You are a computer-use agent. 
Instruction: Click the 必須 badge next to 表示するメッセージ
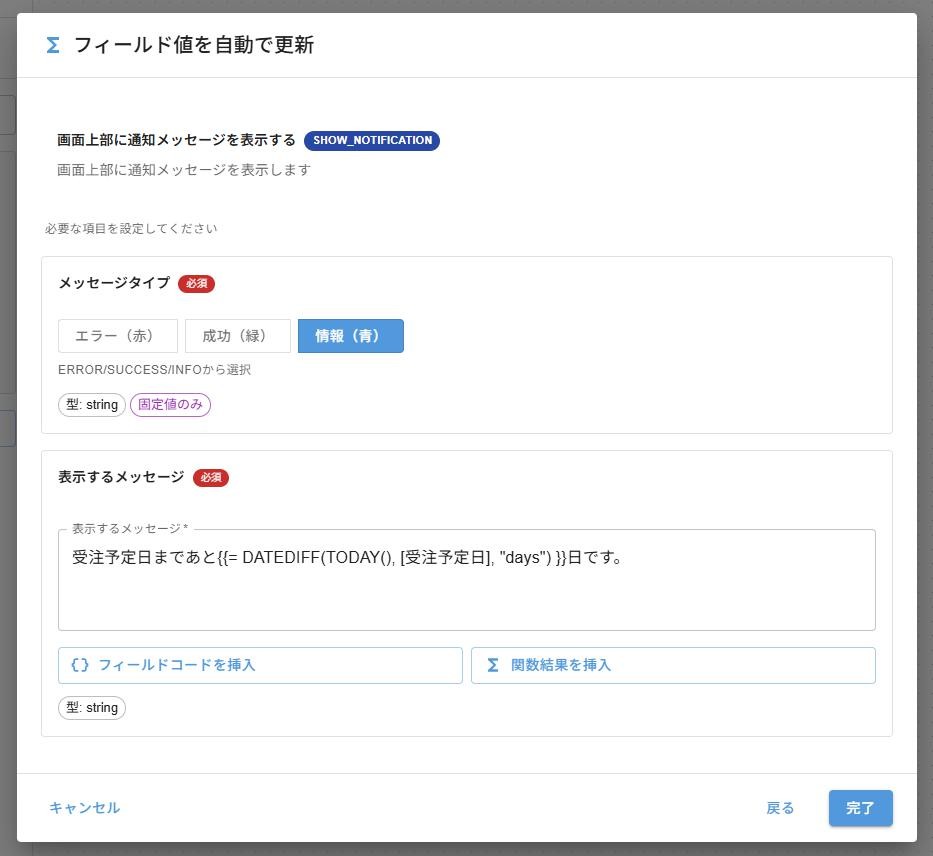tap(211, 477)
